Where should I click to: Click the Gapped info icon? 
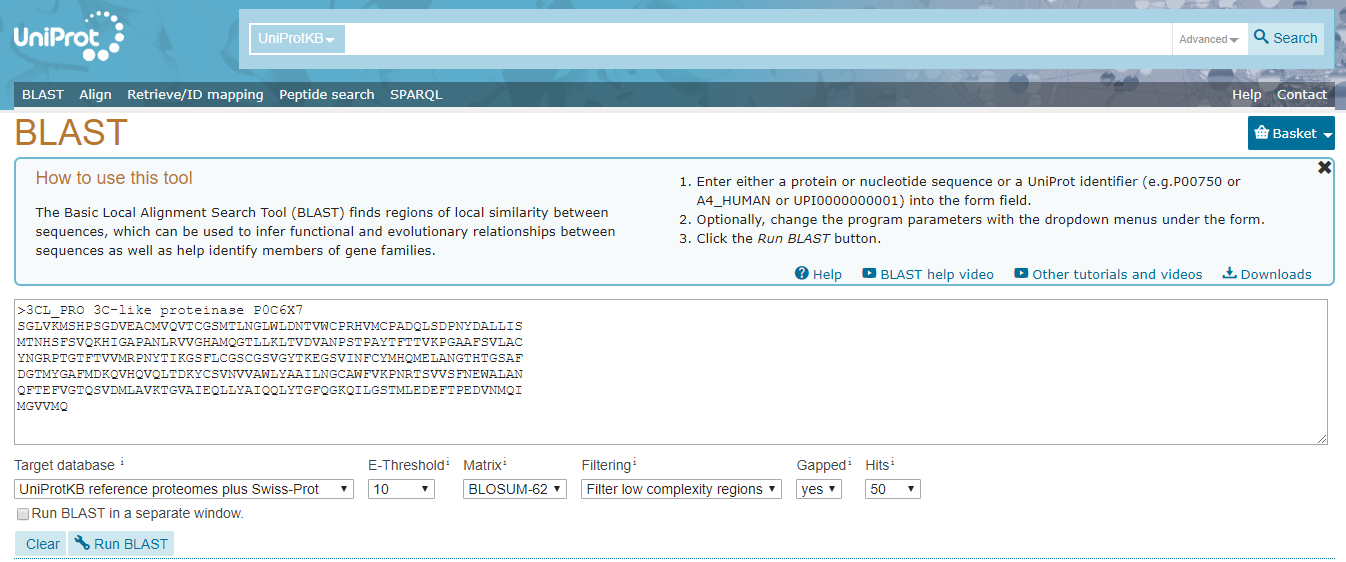(x=850, y=463)
